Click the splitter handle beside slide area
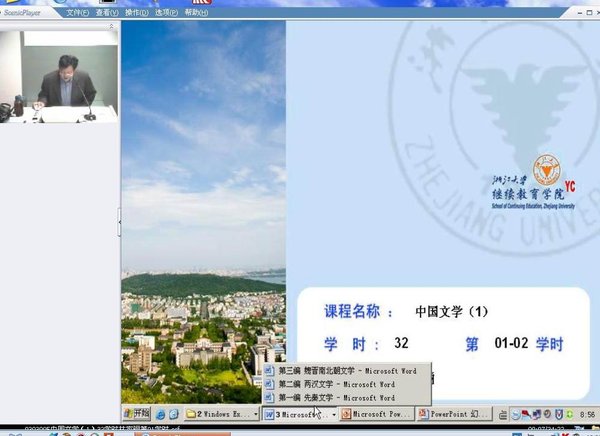 pos(119,221)
